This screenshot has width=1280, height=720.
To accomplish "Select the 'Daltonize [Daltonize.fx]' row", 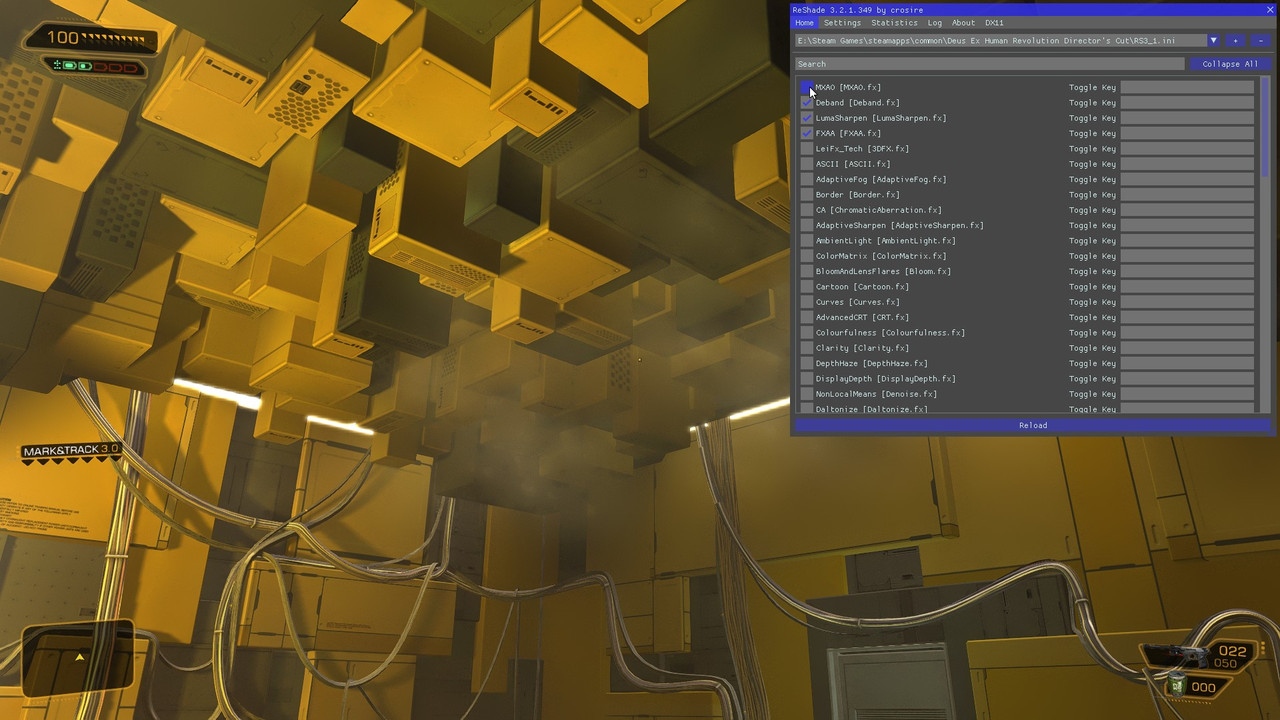I will point(871,409).
